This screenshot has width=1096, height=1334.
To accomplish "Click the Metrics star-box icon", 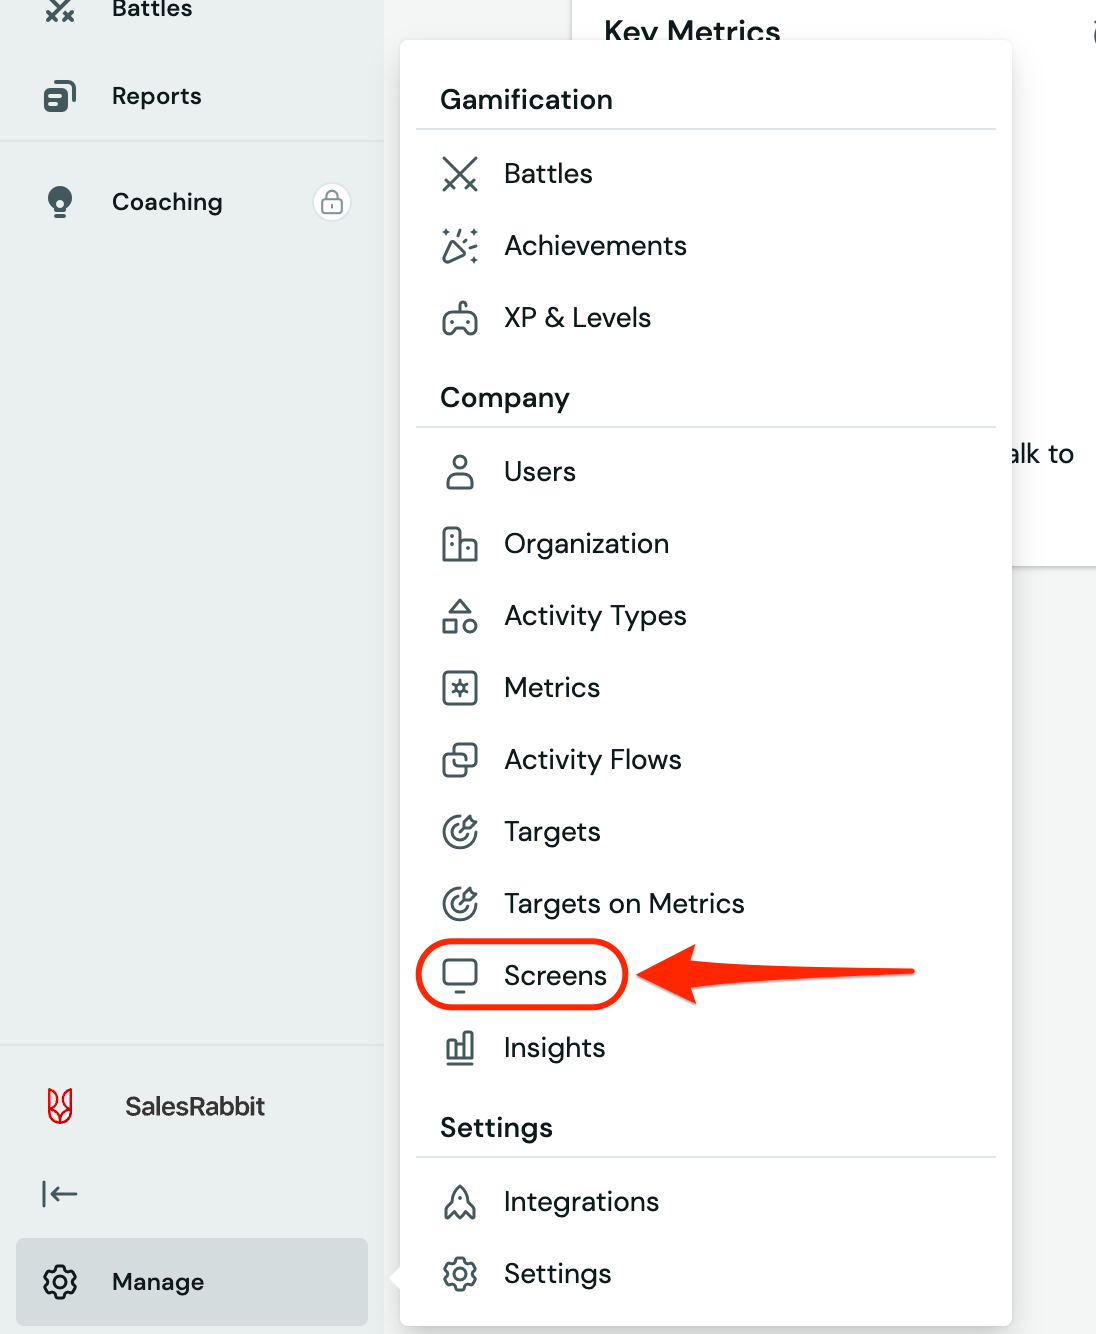I will click(460, 688).
